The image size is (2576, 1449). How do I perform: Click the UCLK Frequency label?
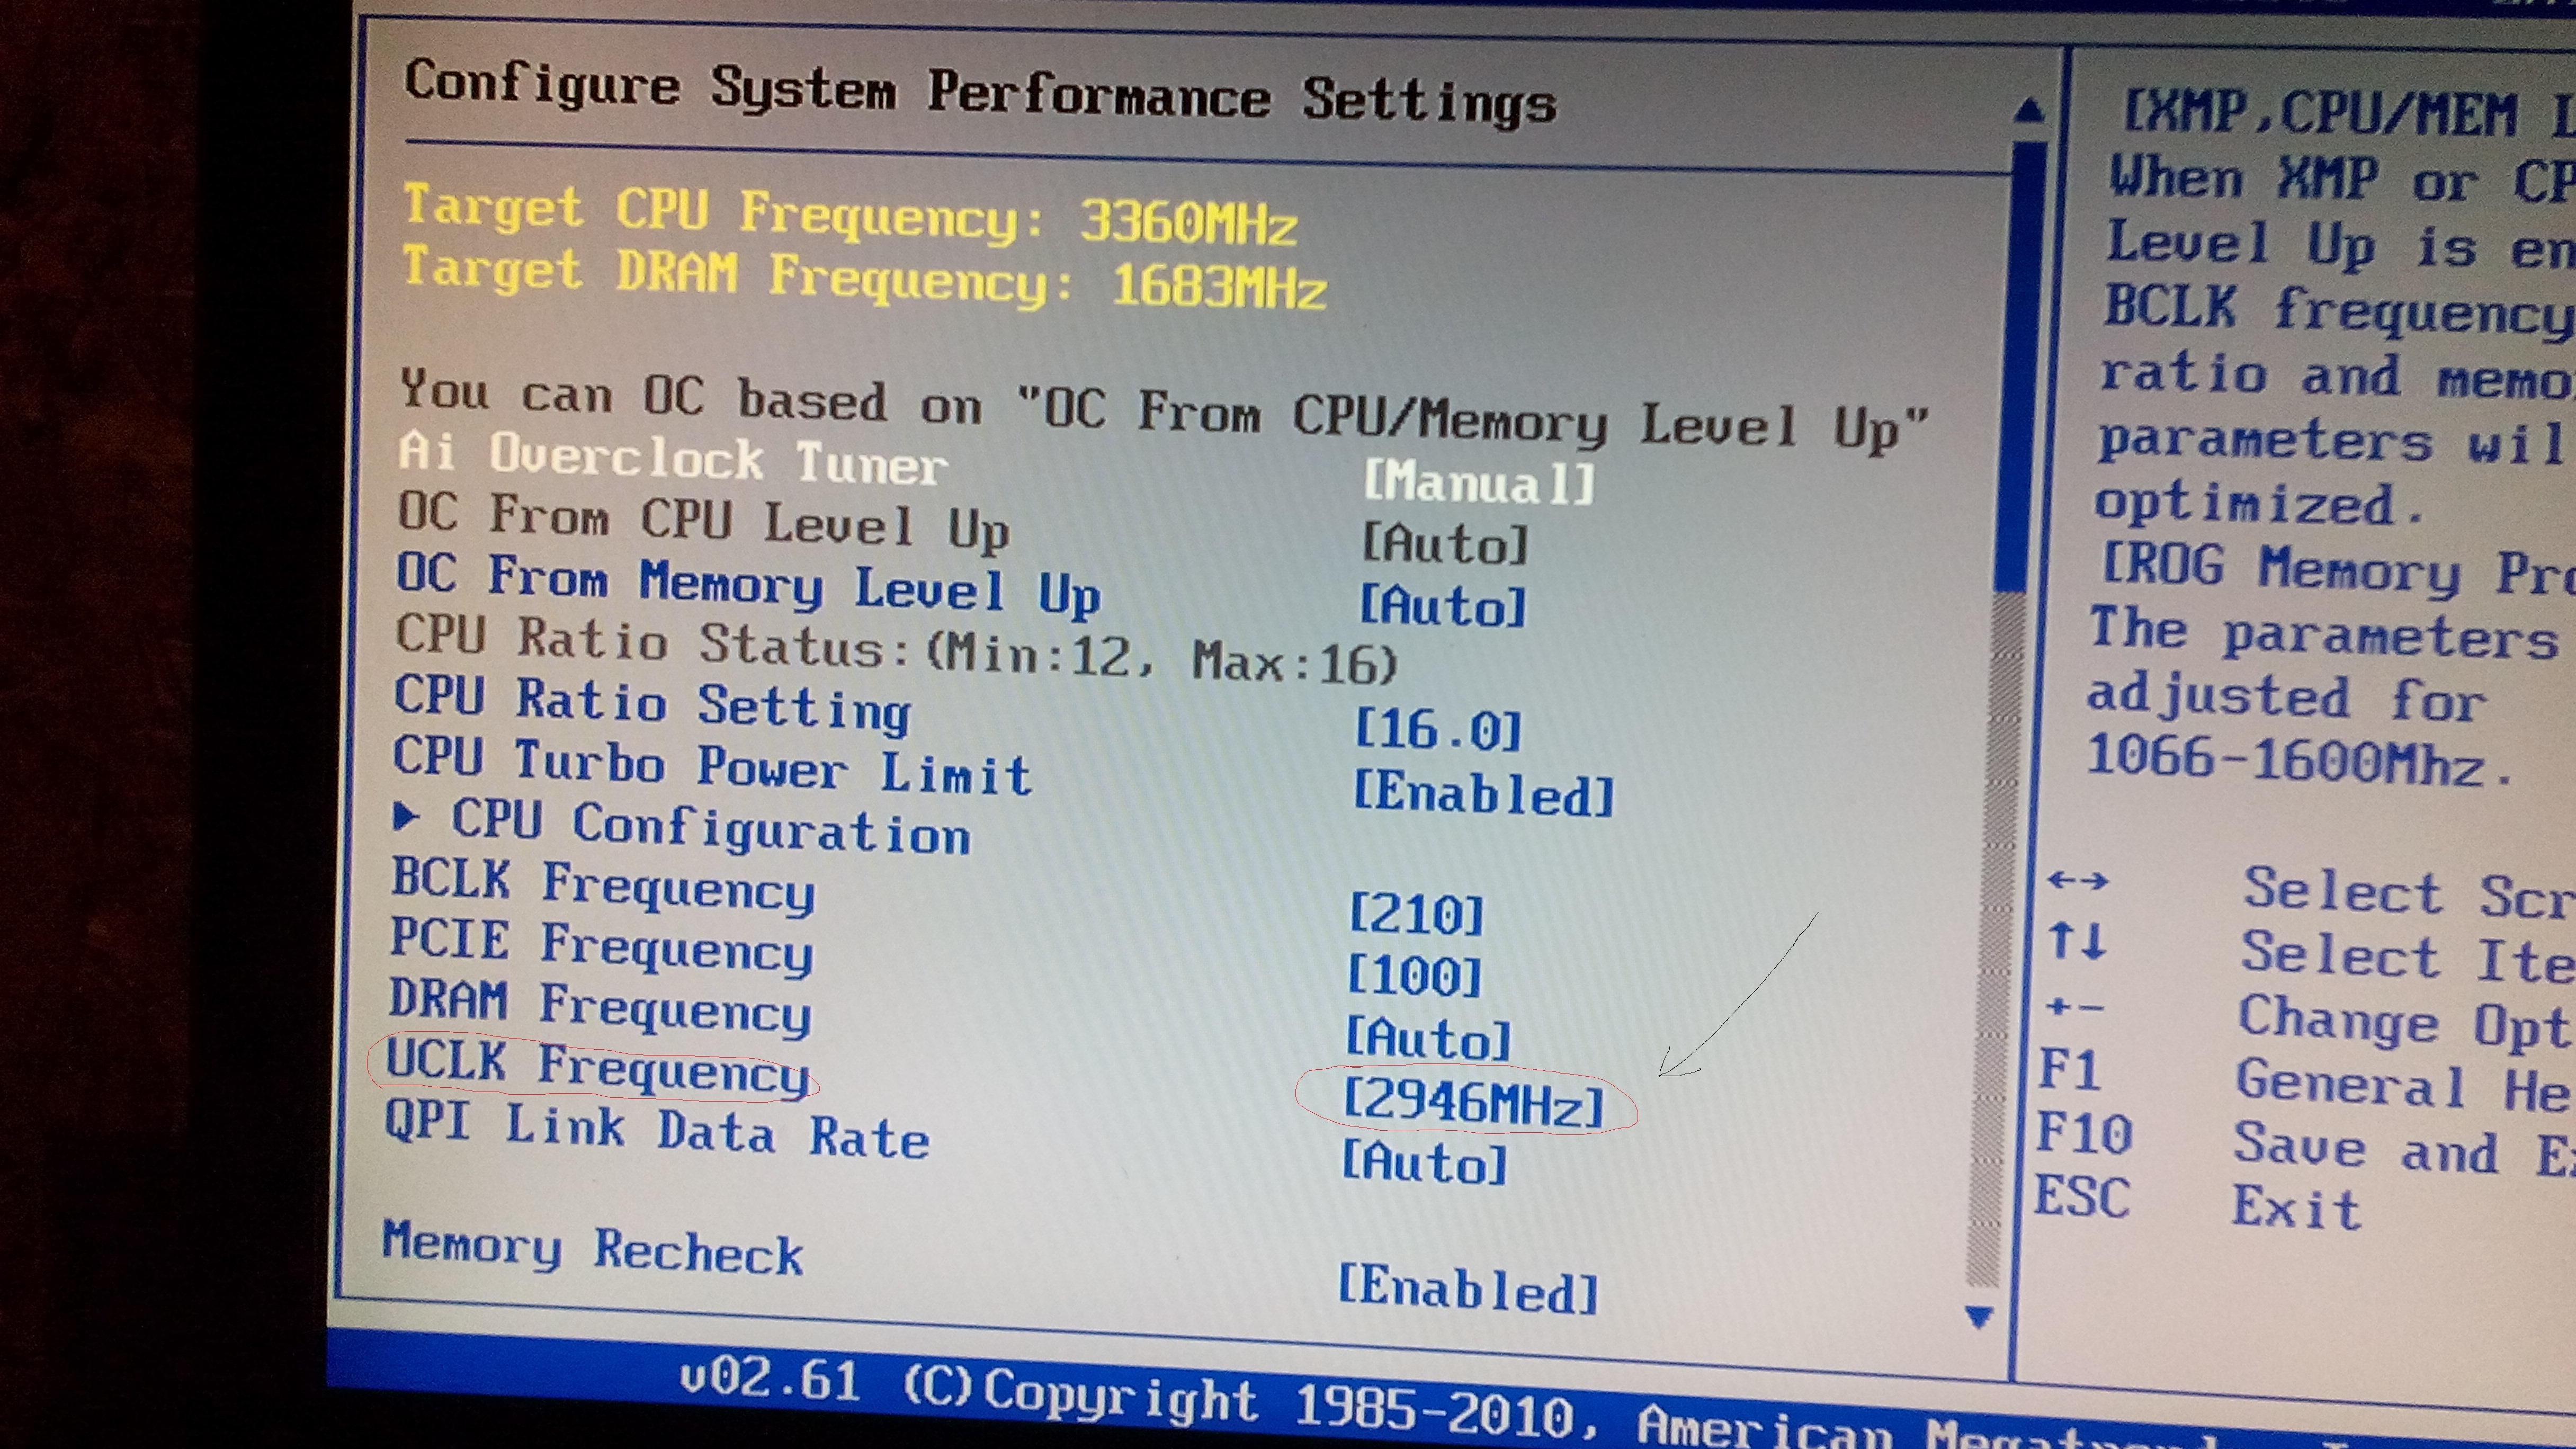tap(597, 1067)
